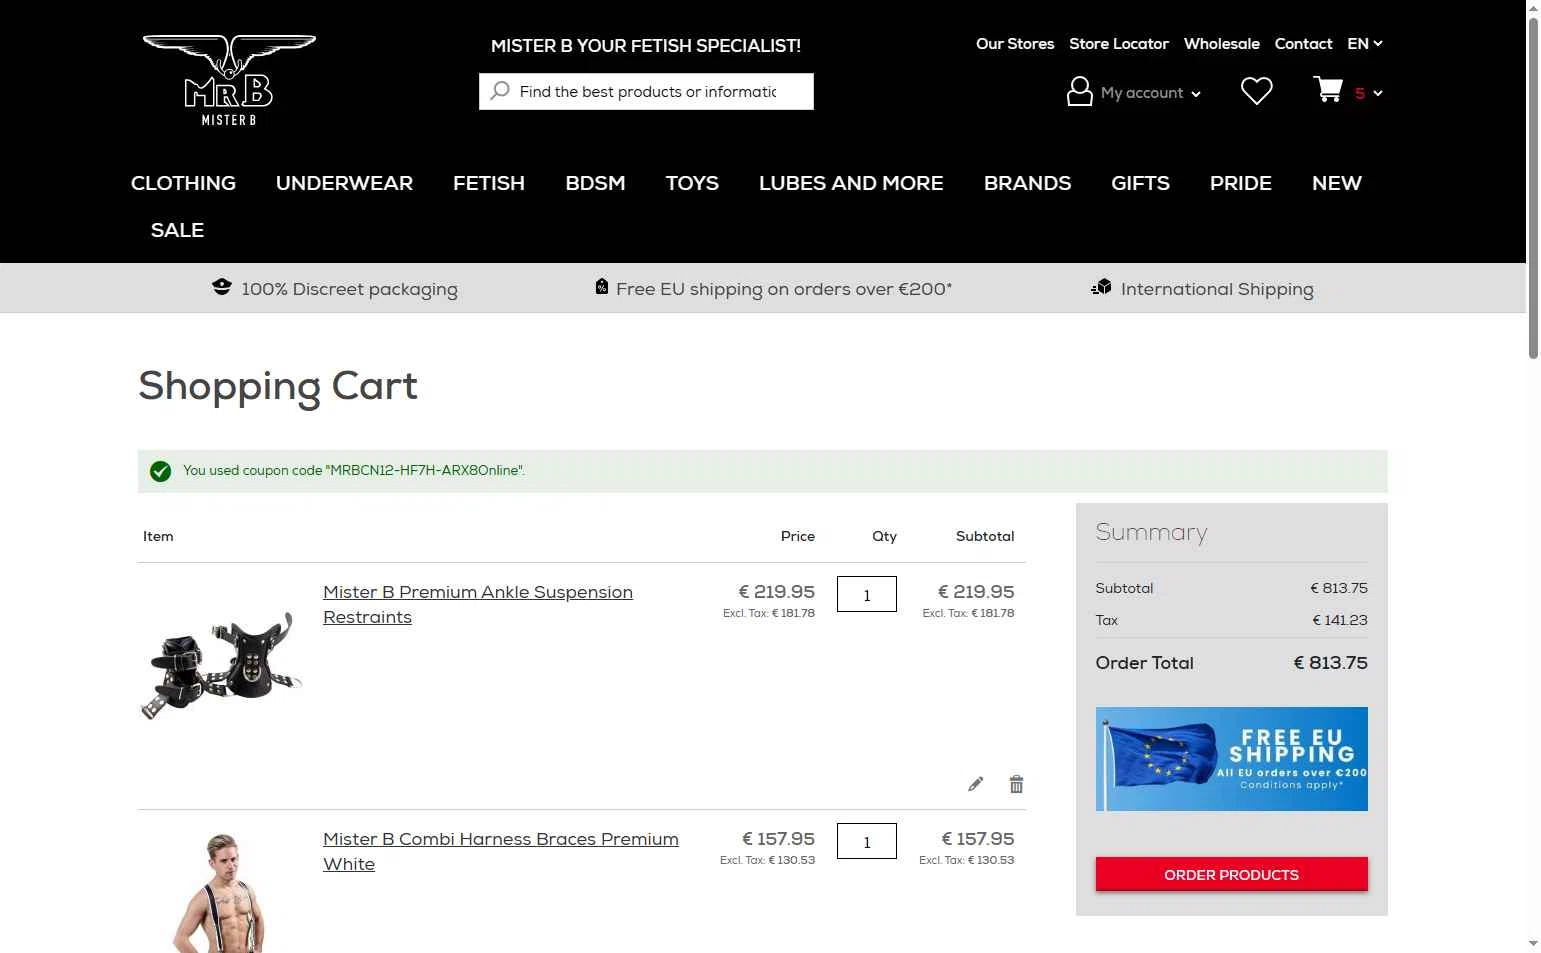
Task: Open Mister B Combi Harness Braces Premium White
Action: (x=501, y=851)
